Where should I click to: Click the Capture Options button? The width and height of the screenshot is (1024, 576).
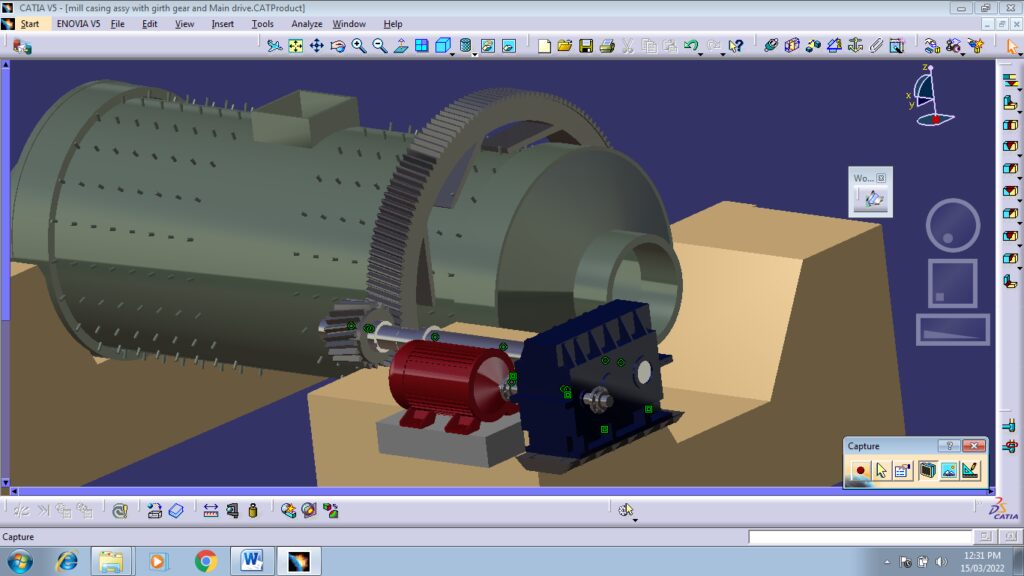tap(902, 470)
